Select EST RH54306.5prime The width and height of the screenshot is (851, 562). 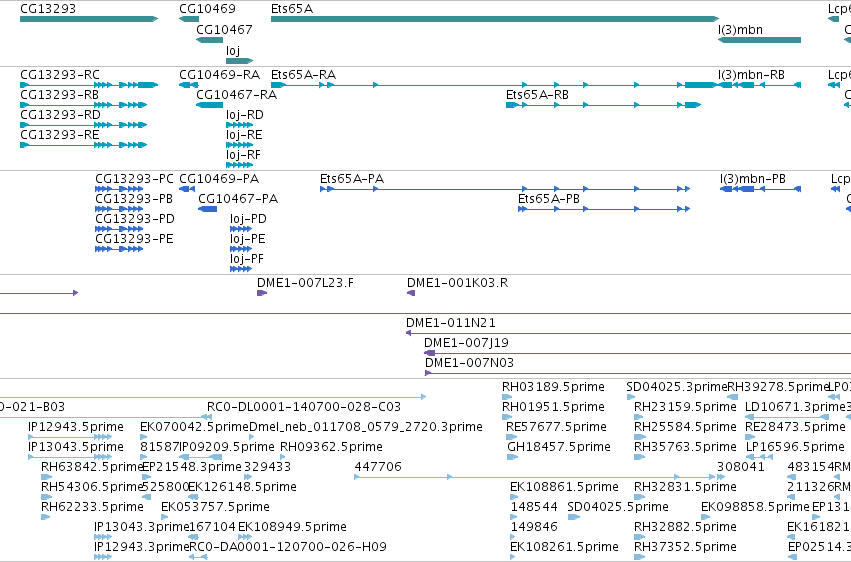(46, 497)
